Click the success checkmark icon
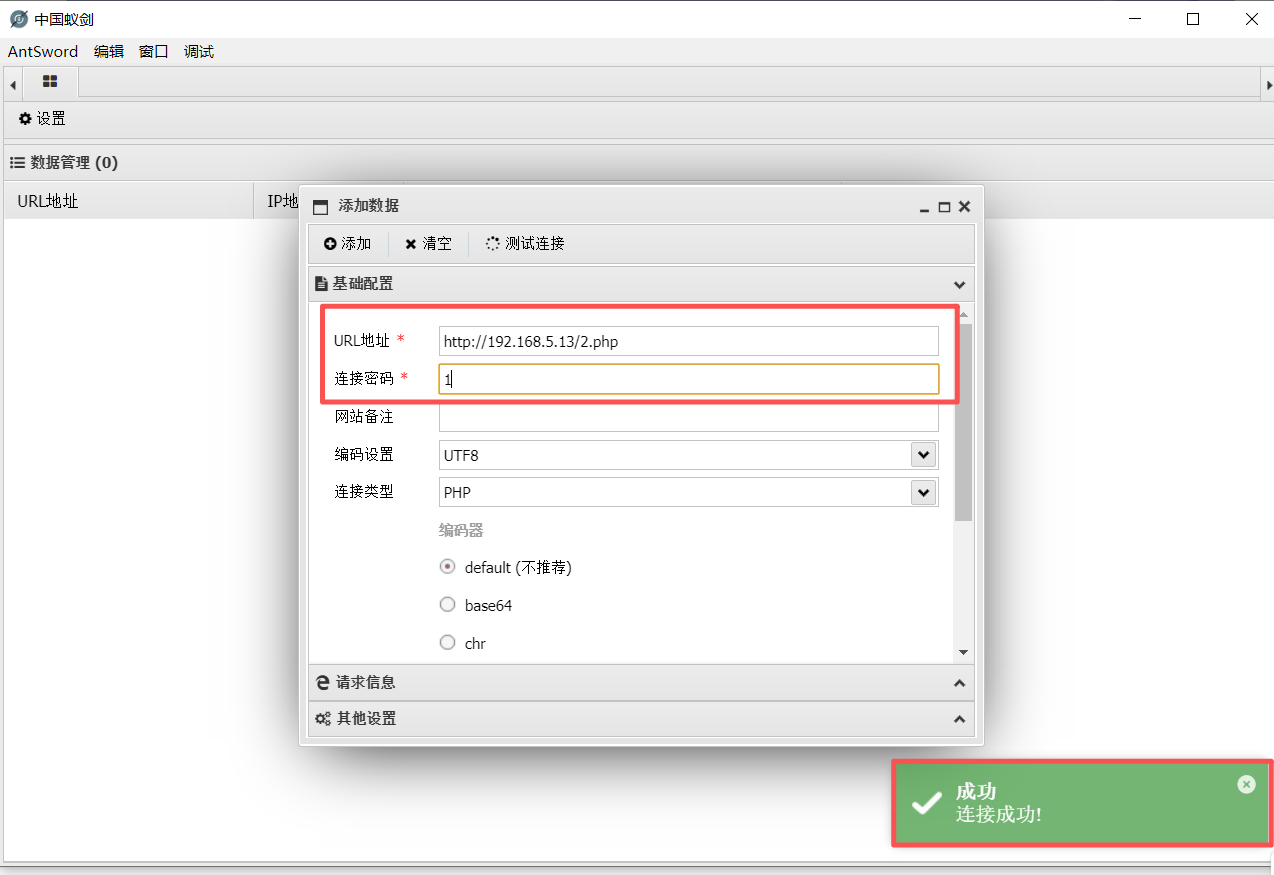Viewport: 1274px width, 875px height. click(x=927, y=802)
